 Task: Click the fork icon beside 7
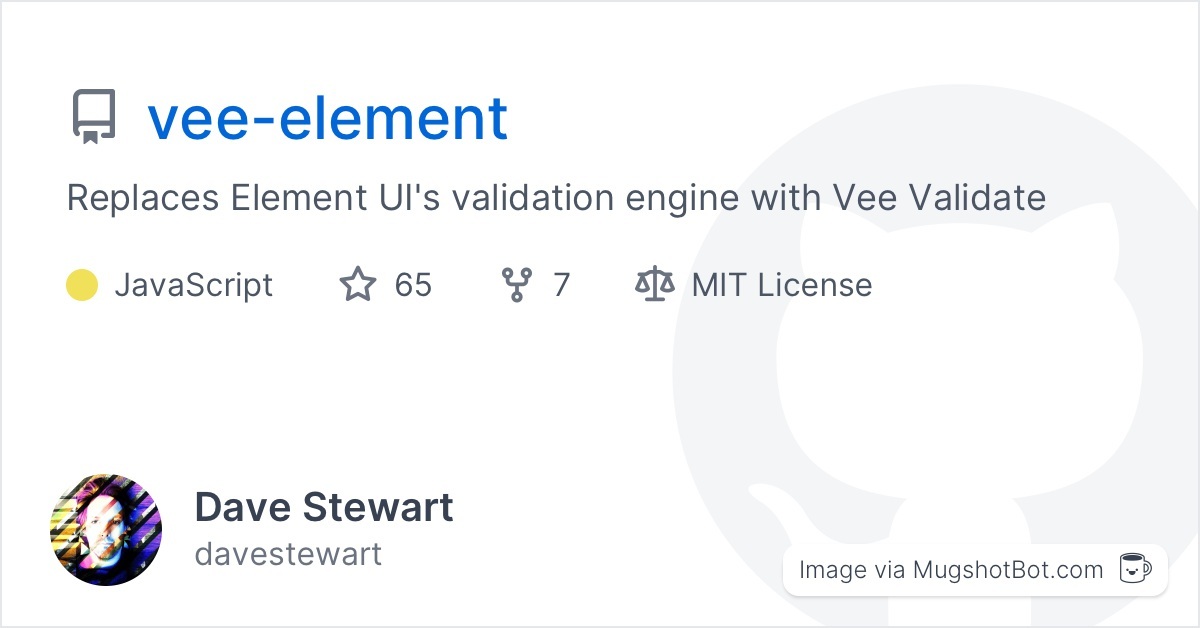[x=517, y=285]
